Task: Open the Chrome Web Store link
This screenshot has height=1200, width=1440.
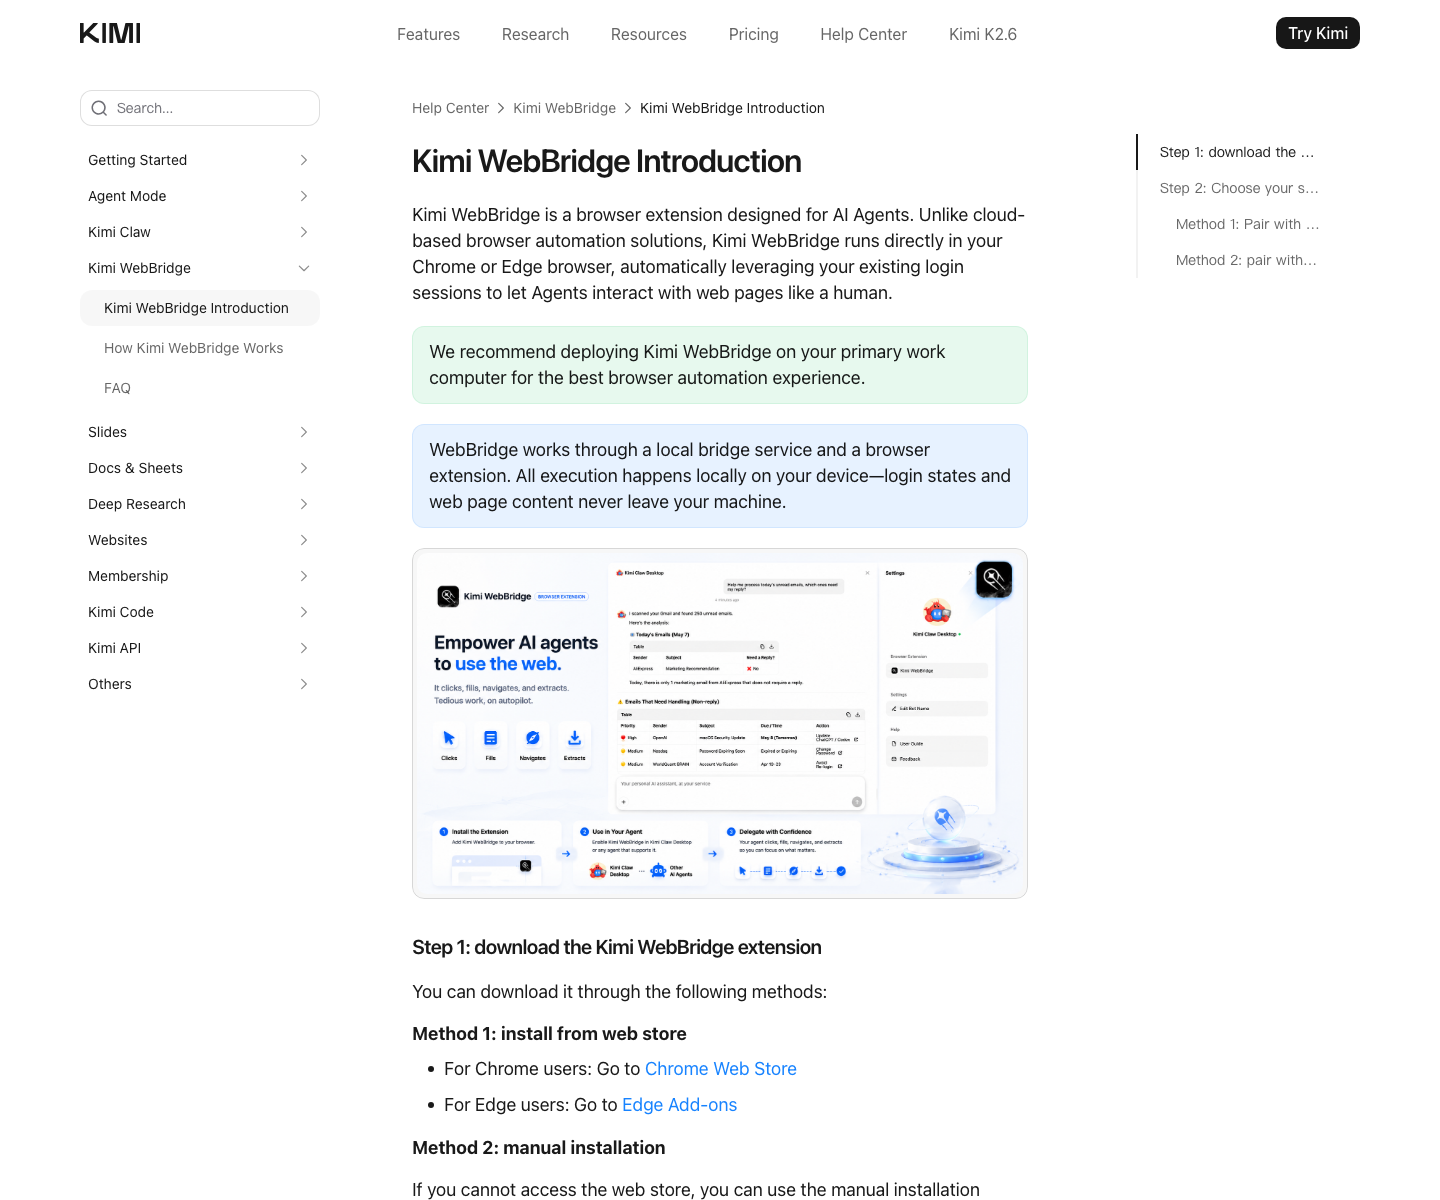Action: tap(721, 1069)
